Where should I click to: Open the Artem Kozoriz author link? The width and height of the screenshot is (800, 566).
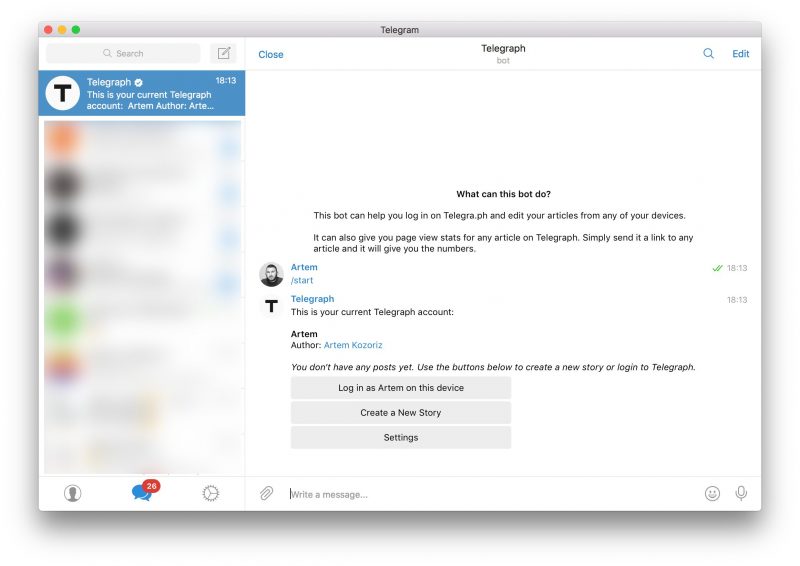coord(353,345)
